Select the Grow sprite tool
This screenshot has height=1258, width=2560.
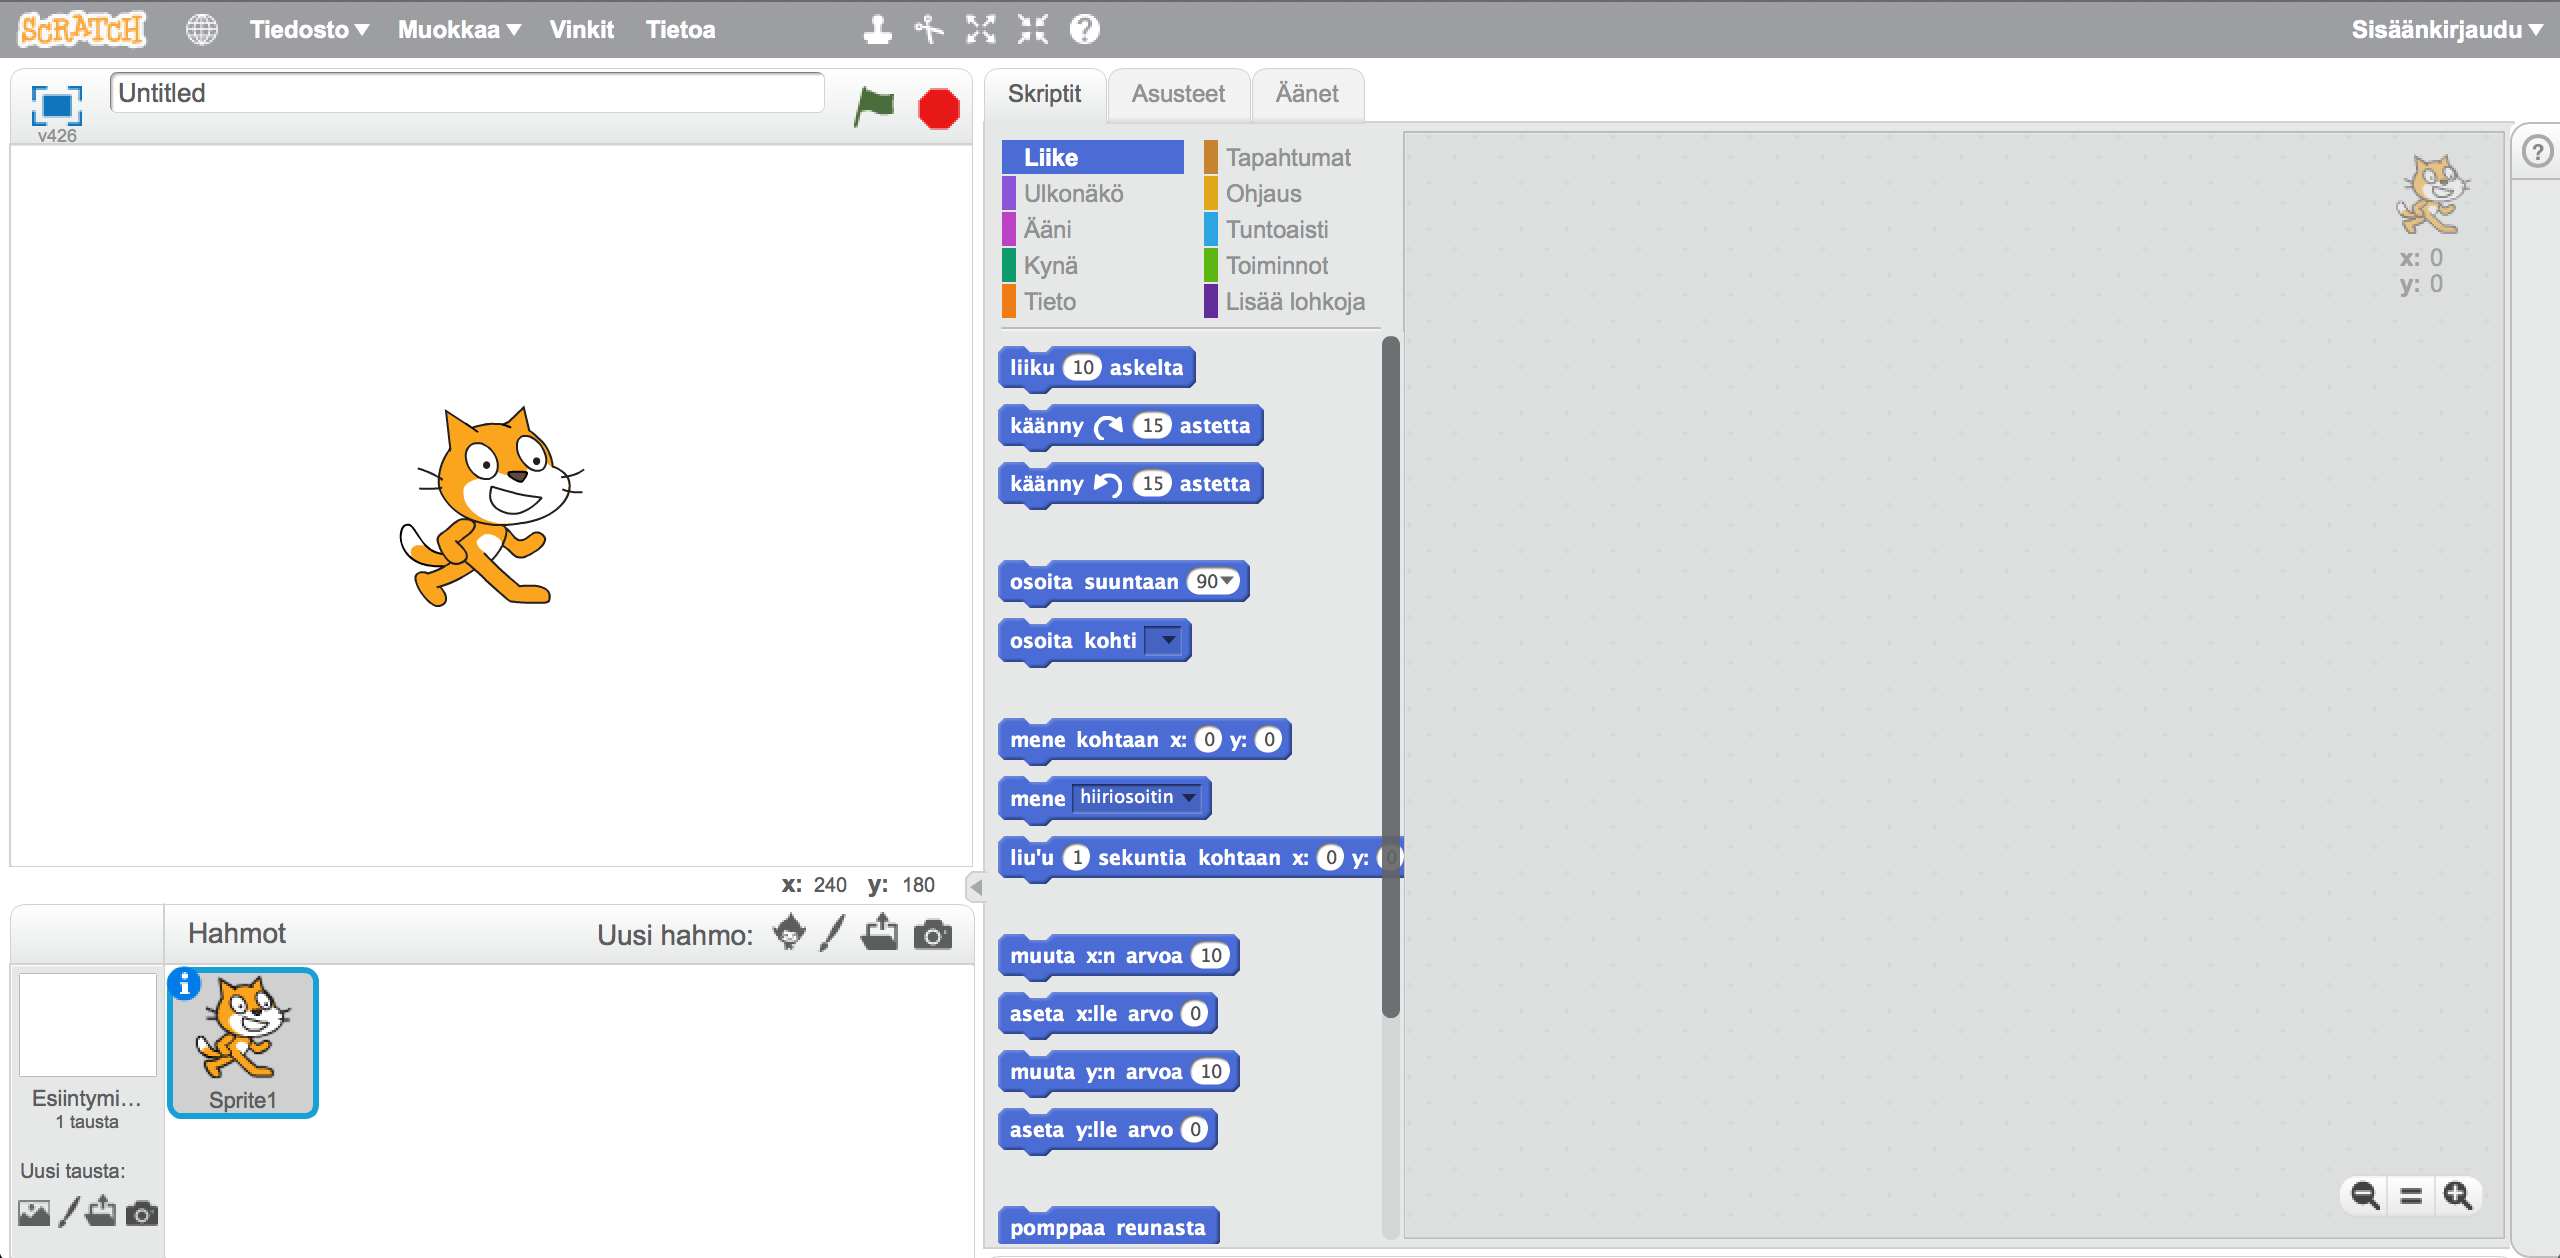pos(981,29)
